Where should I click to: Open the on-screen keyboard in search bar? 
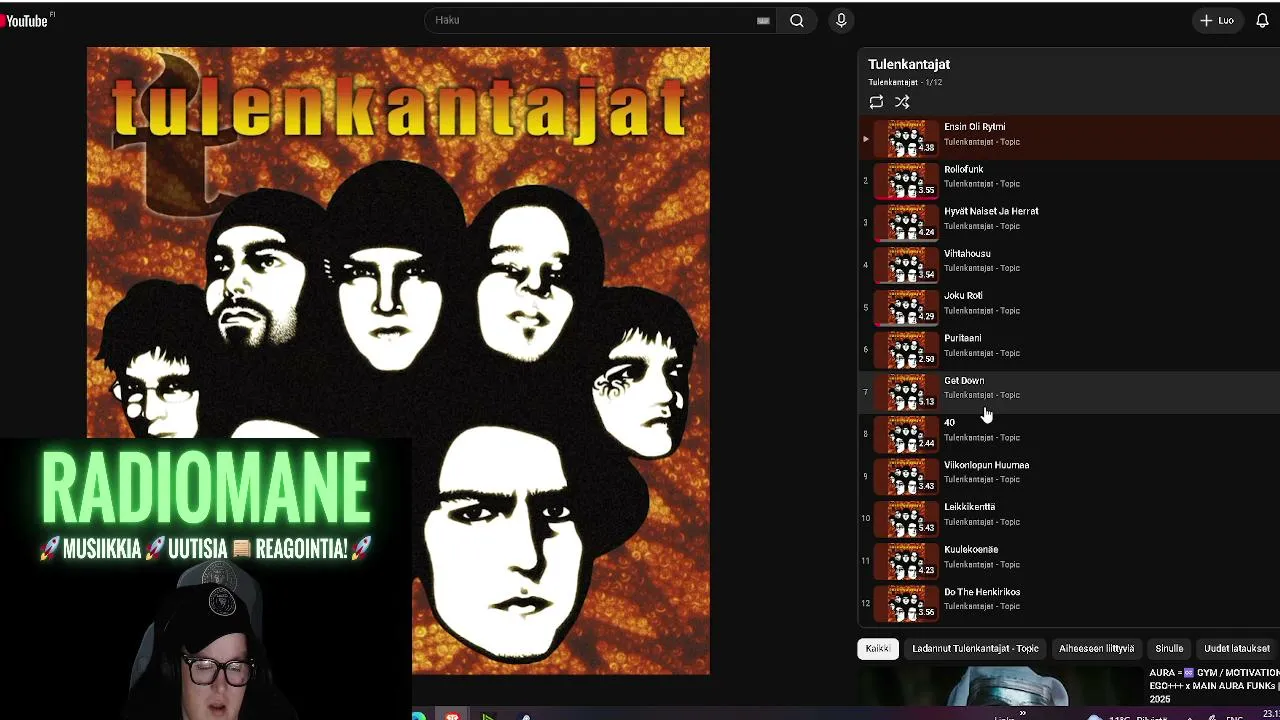(763, 20)
